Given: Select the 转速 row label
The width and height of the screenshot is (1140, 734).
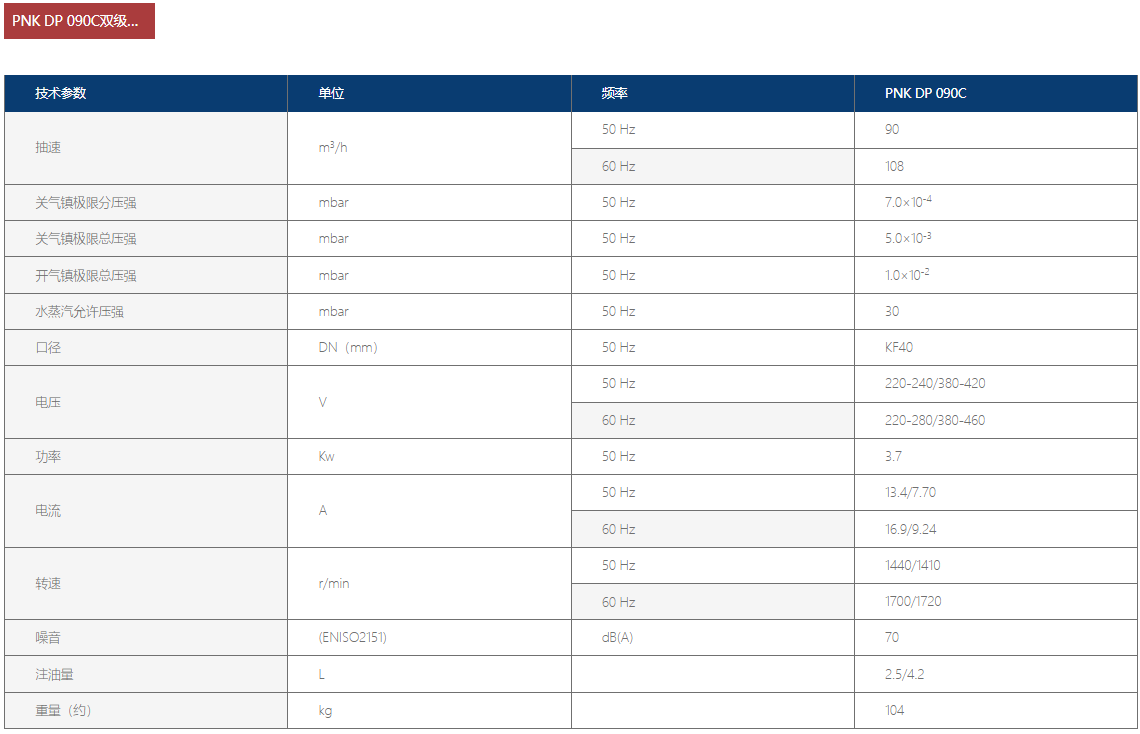Looking at the screenshot, I should pos(48,583).
